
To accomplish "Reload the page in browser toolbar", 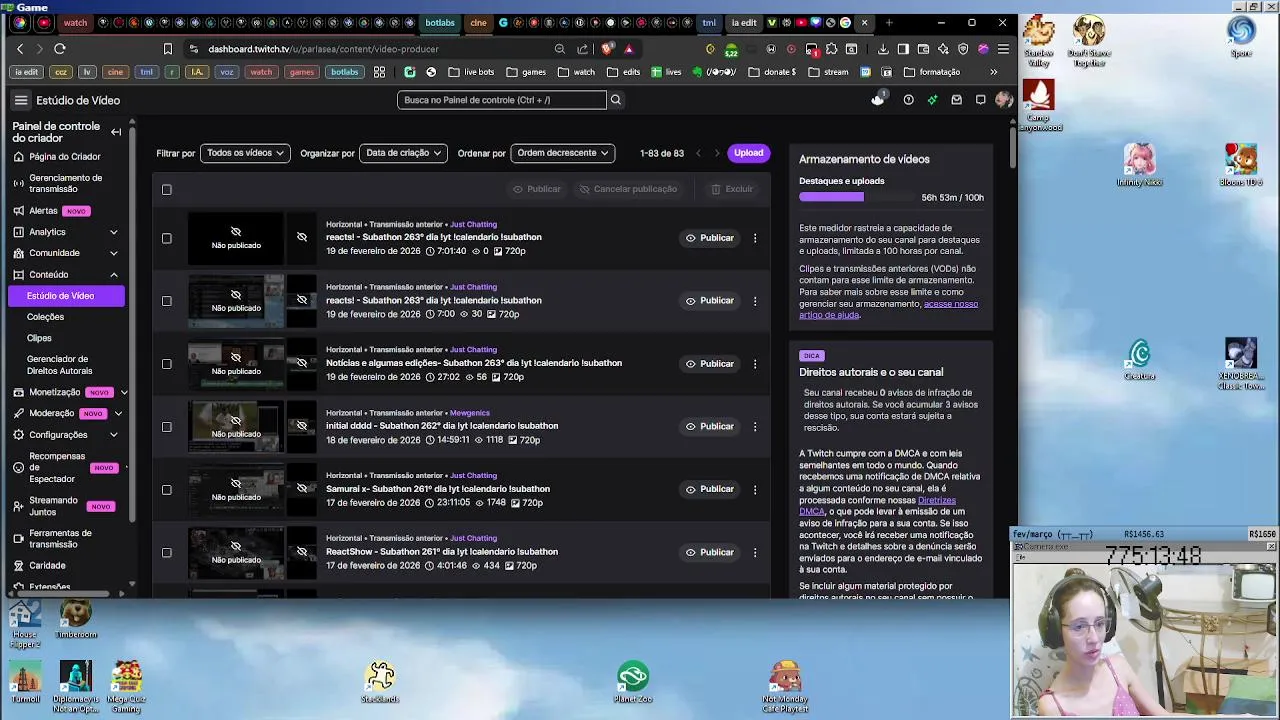I will (x=60, y=49).
